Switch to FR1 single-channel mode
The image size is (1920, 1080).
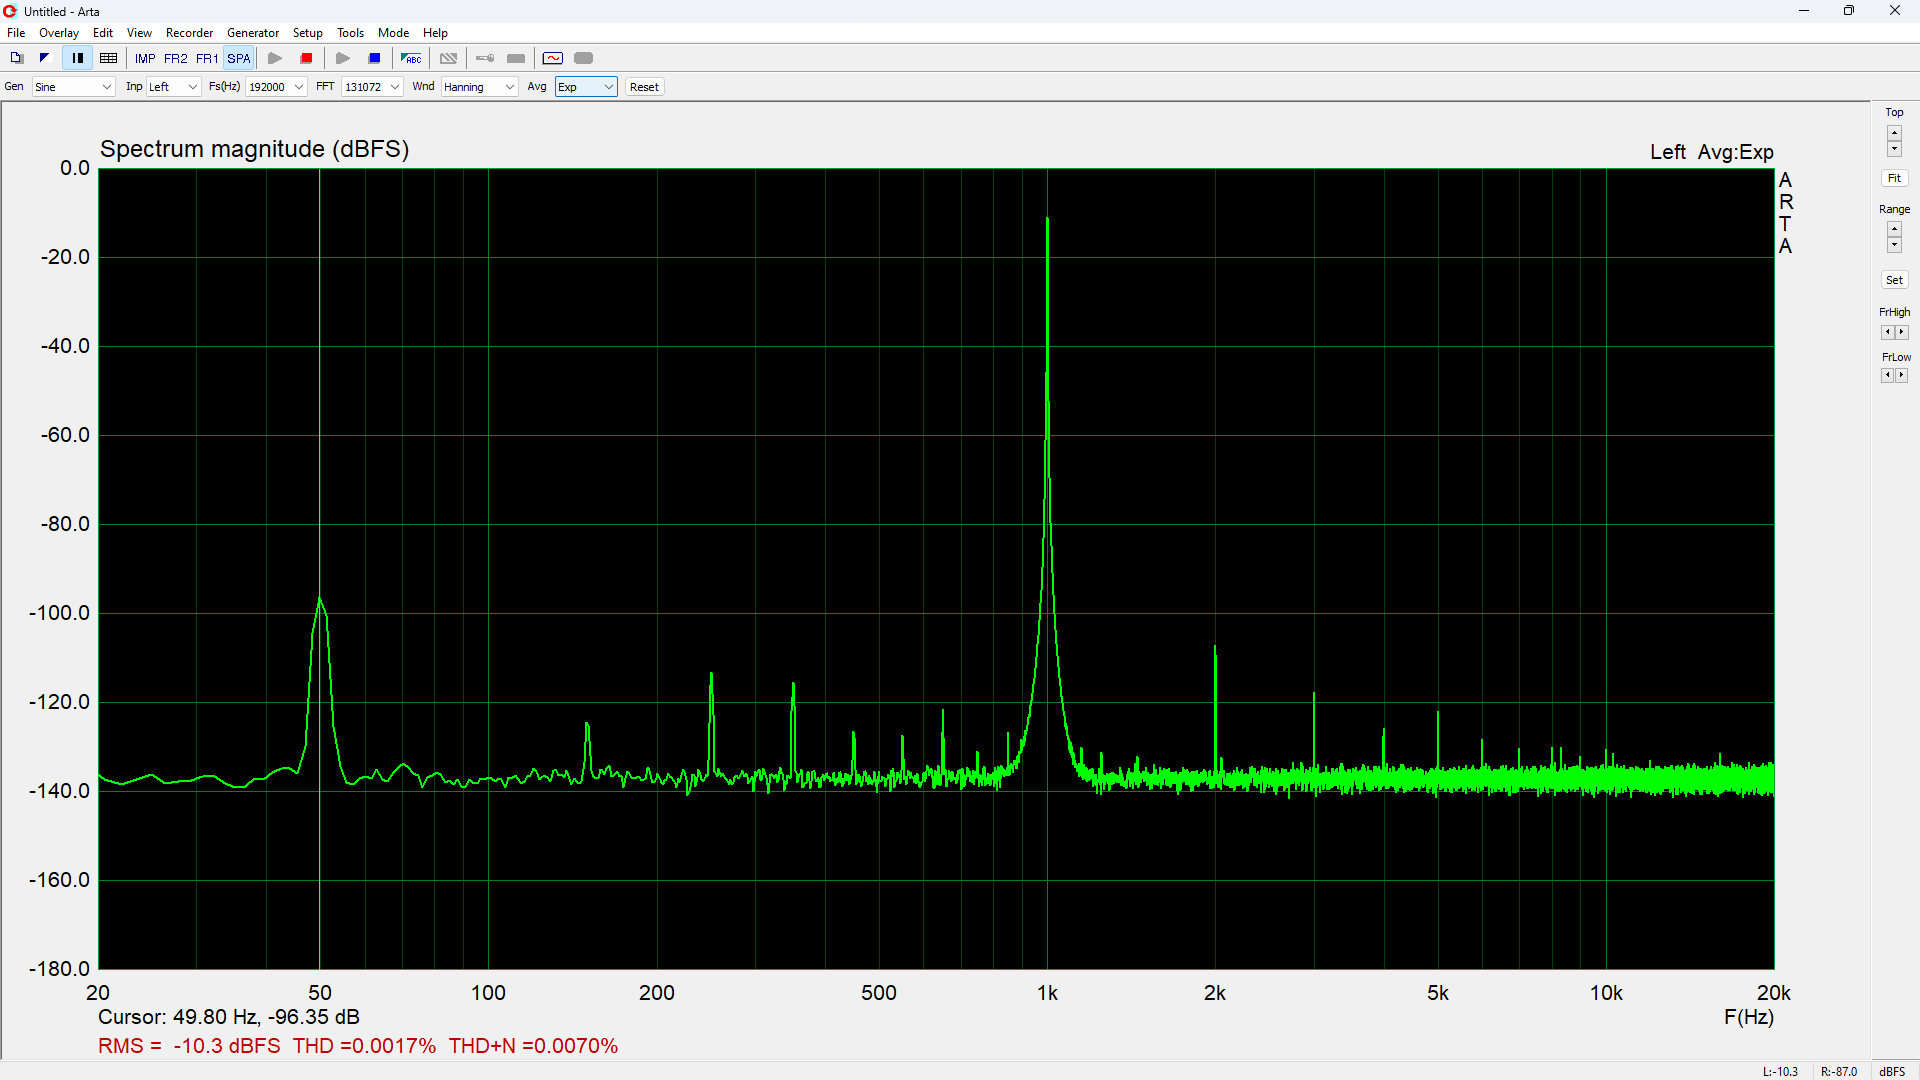(x=207, y=59)
